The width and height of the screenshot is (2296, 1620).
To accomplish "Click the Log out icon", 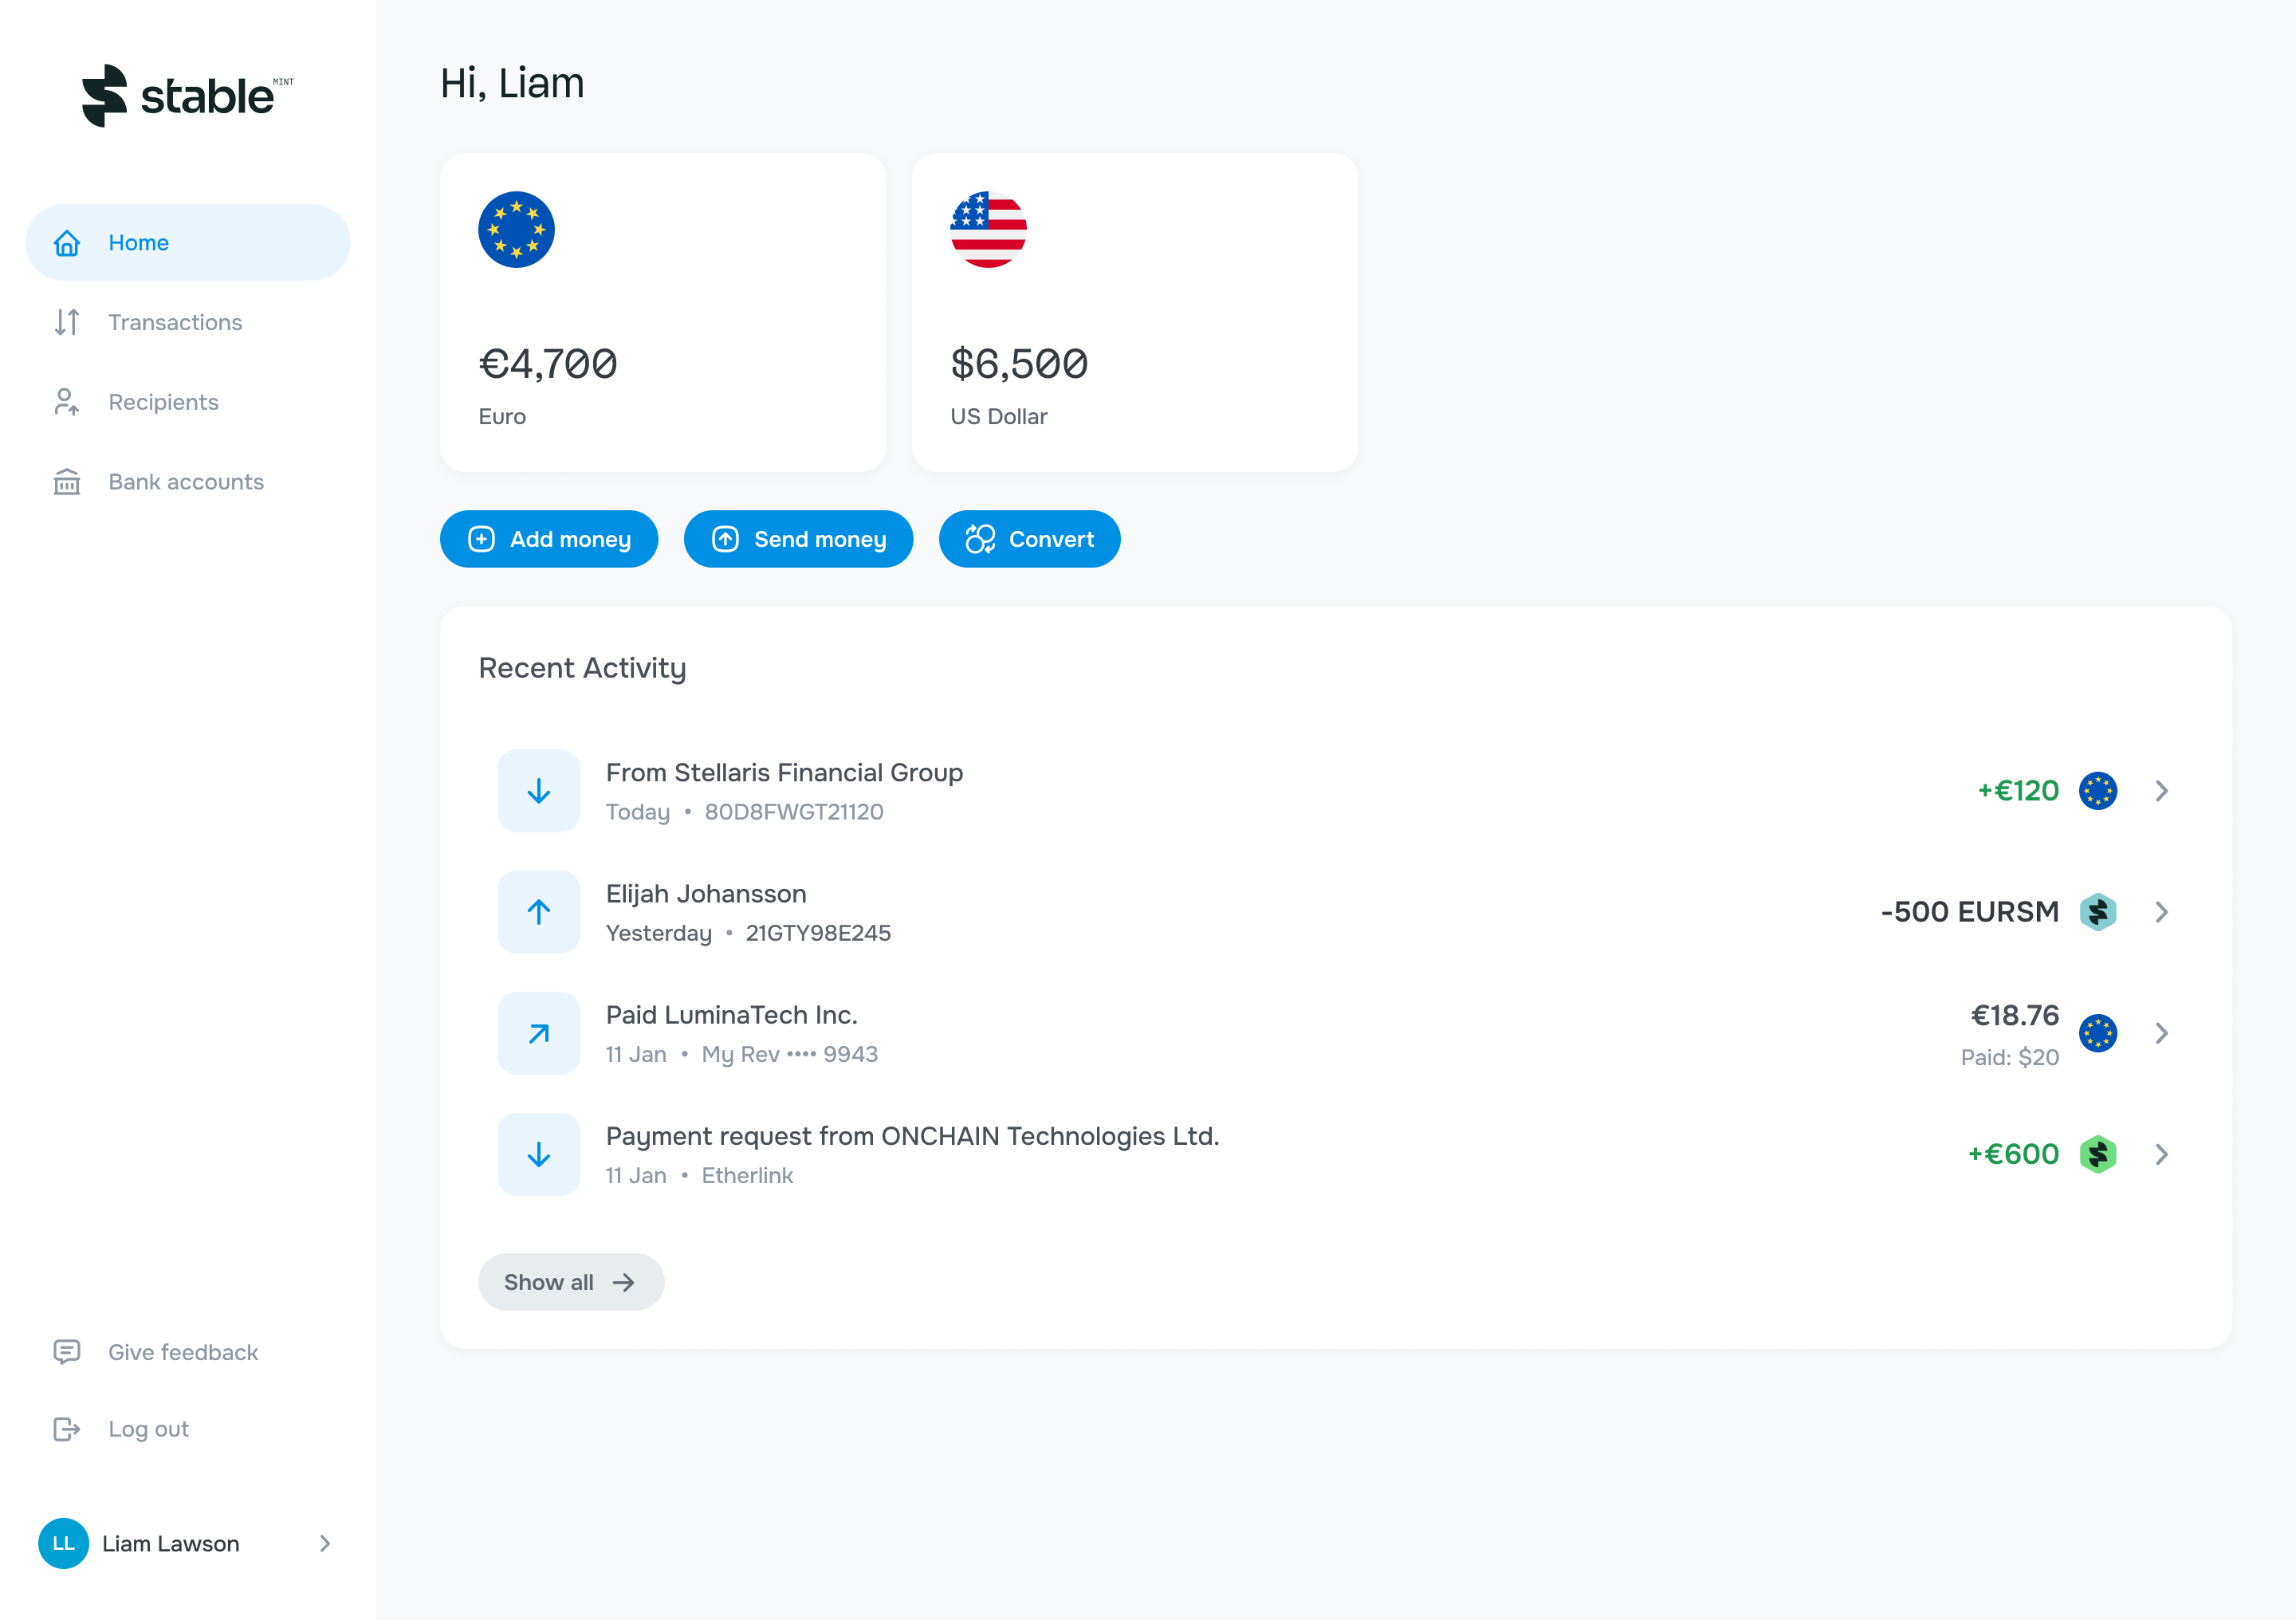I will [66, 1428].
